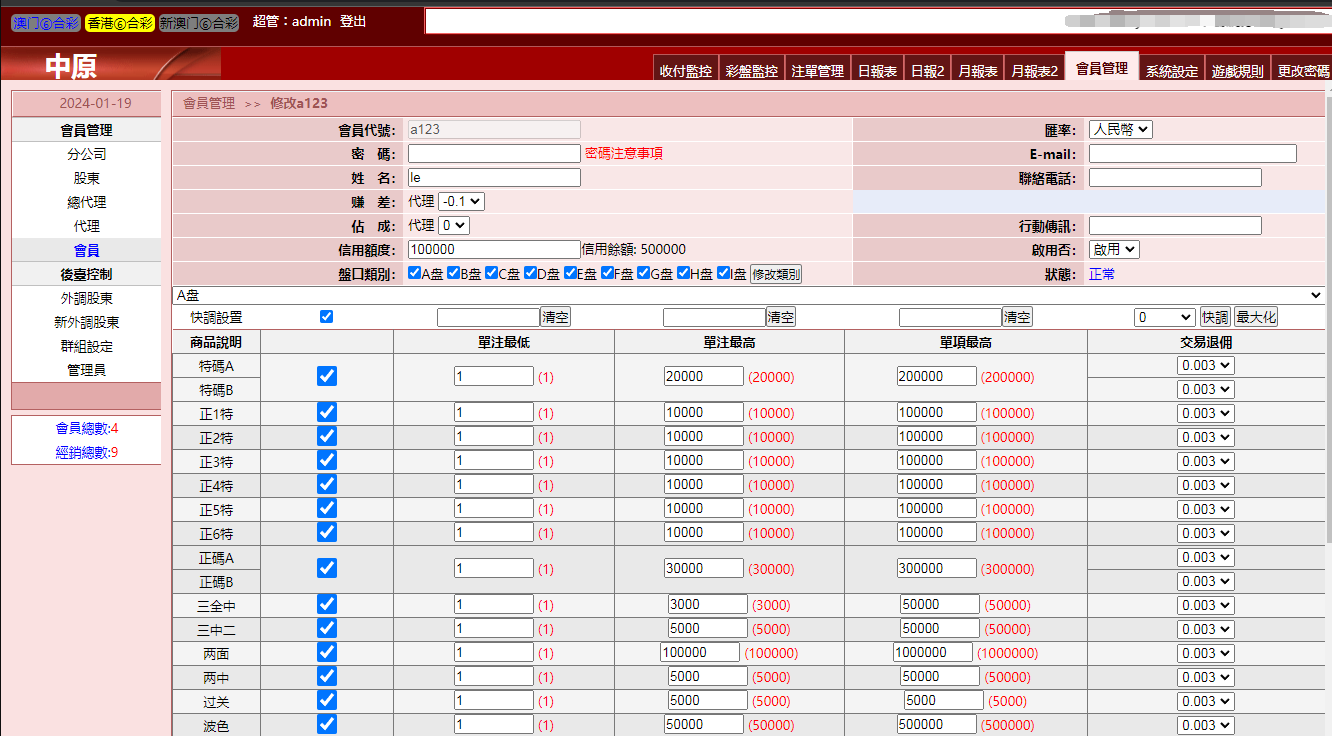This screenshot has width=1332, height=736.
Task: Open the 系統設定 menu tab
Action: point(1171,71)
